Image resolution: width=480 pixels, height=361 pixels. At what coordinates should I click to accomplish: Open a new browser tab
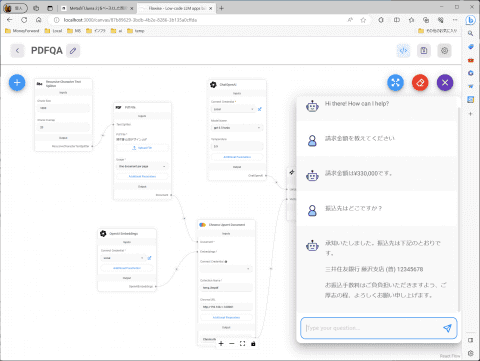point(221,8)
